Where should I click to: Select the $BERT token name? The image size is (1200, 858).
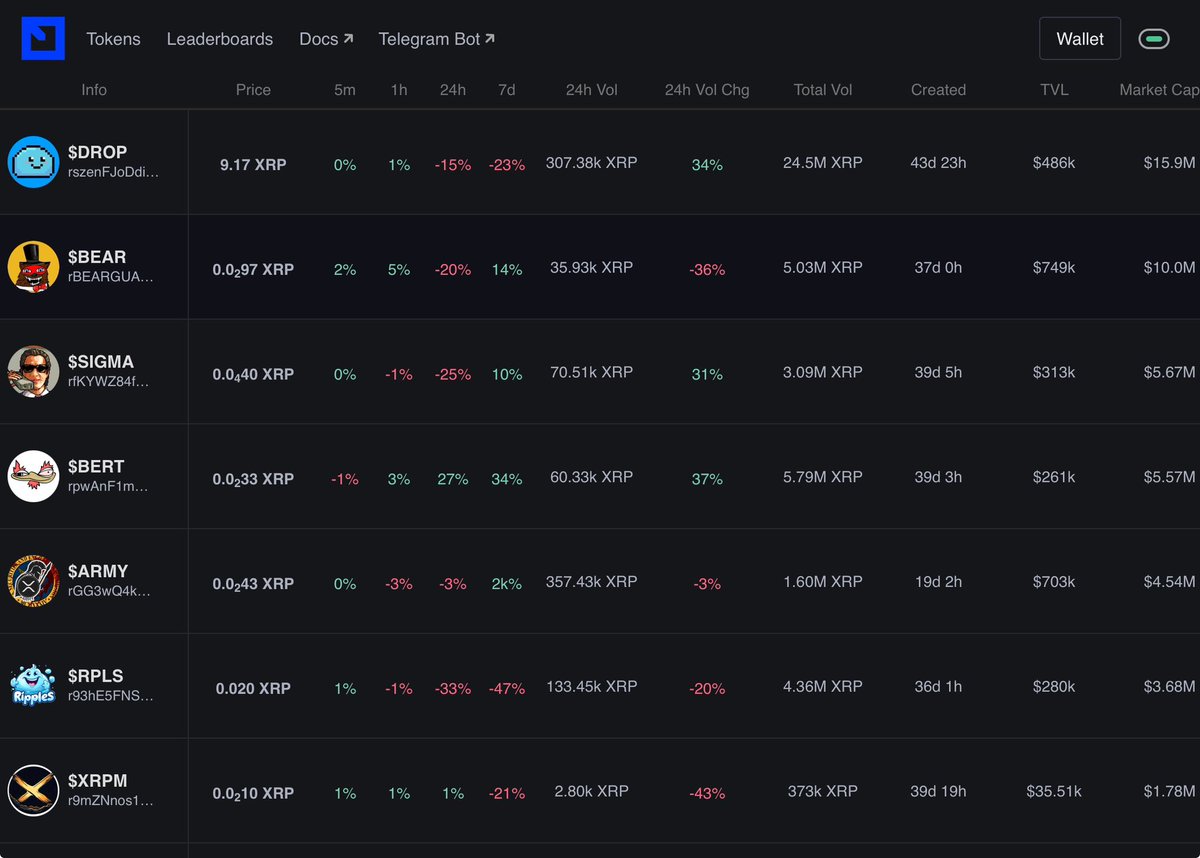click(x=97, y=466)
